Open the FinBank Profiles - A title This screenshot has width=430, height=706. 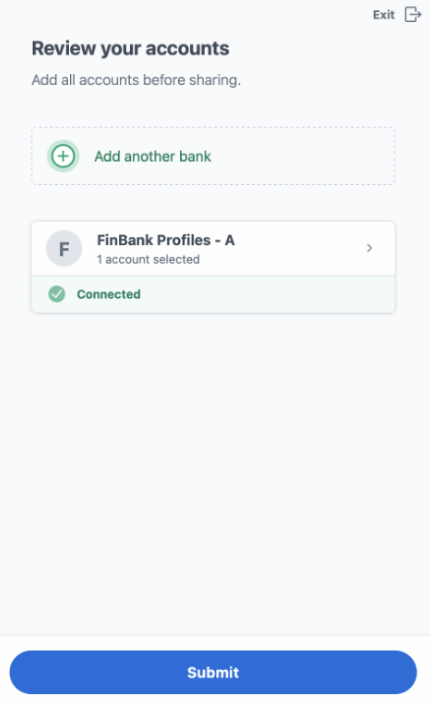[166, 240]
